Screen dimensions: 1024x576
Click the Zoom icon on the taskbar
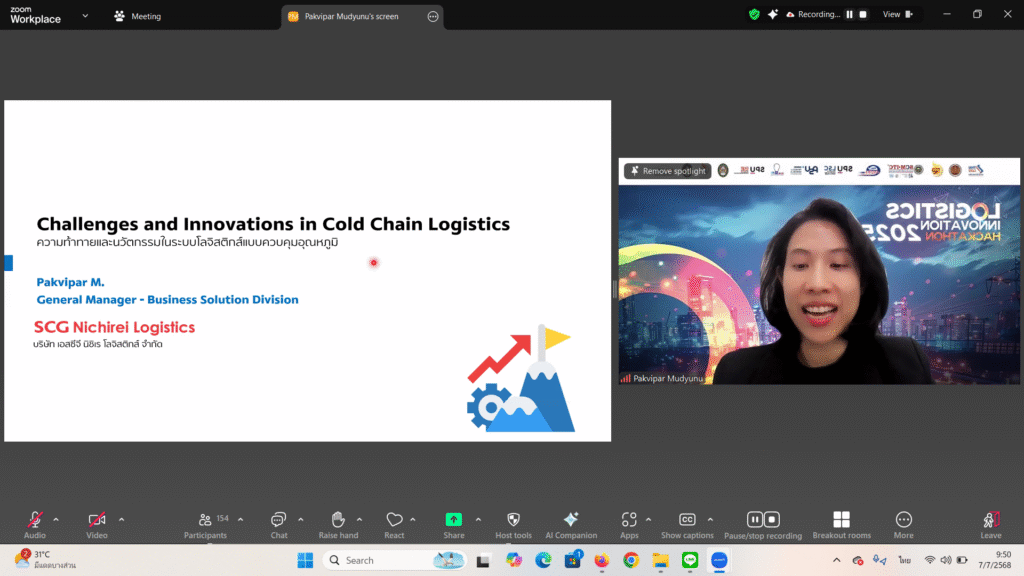coord(719,560)
